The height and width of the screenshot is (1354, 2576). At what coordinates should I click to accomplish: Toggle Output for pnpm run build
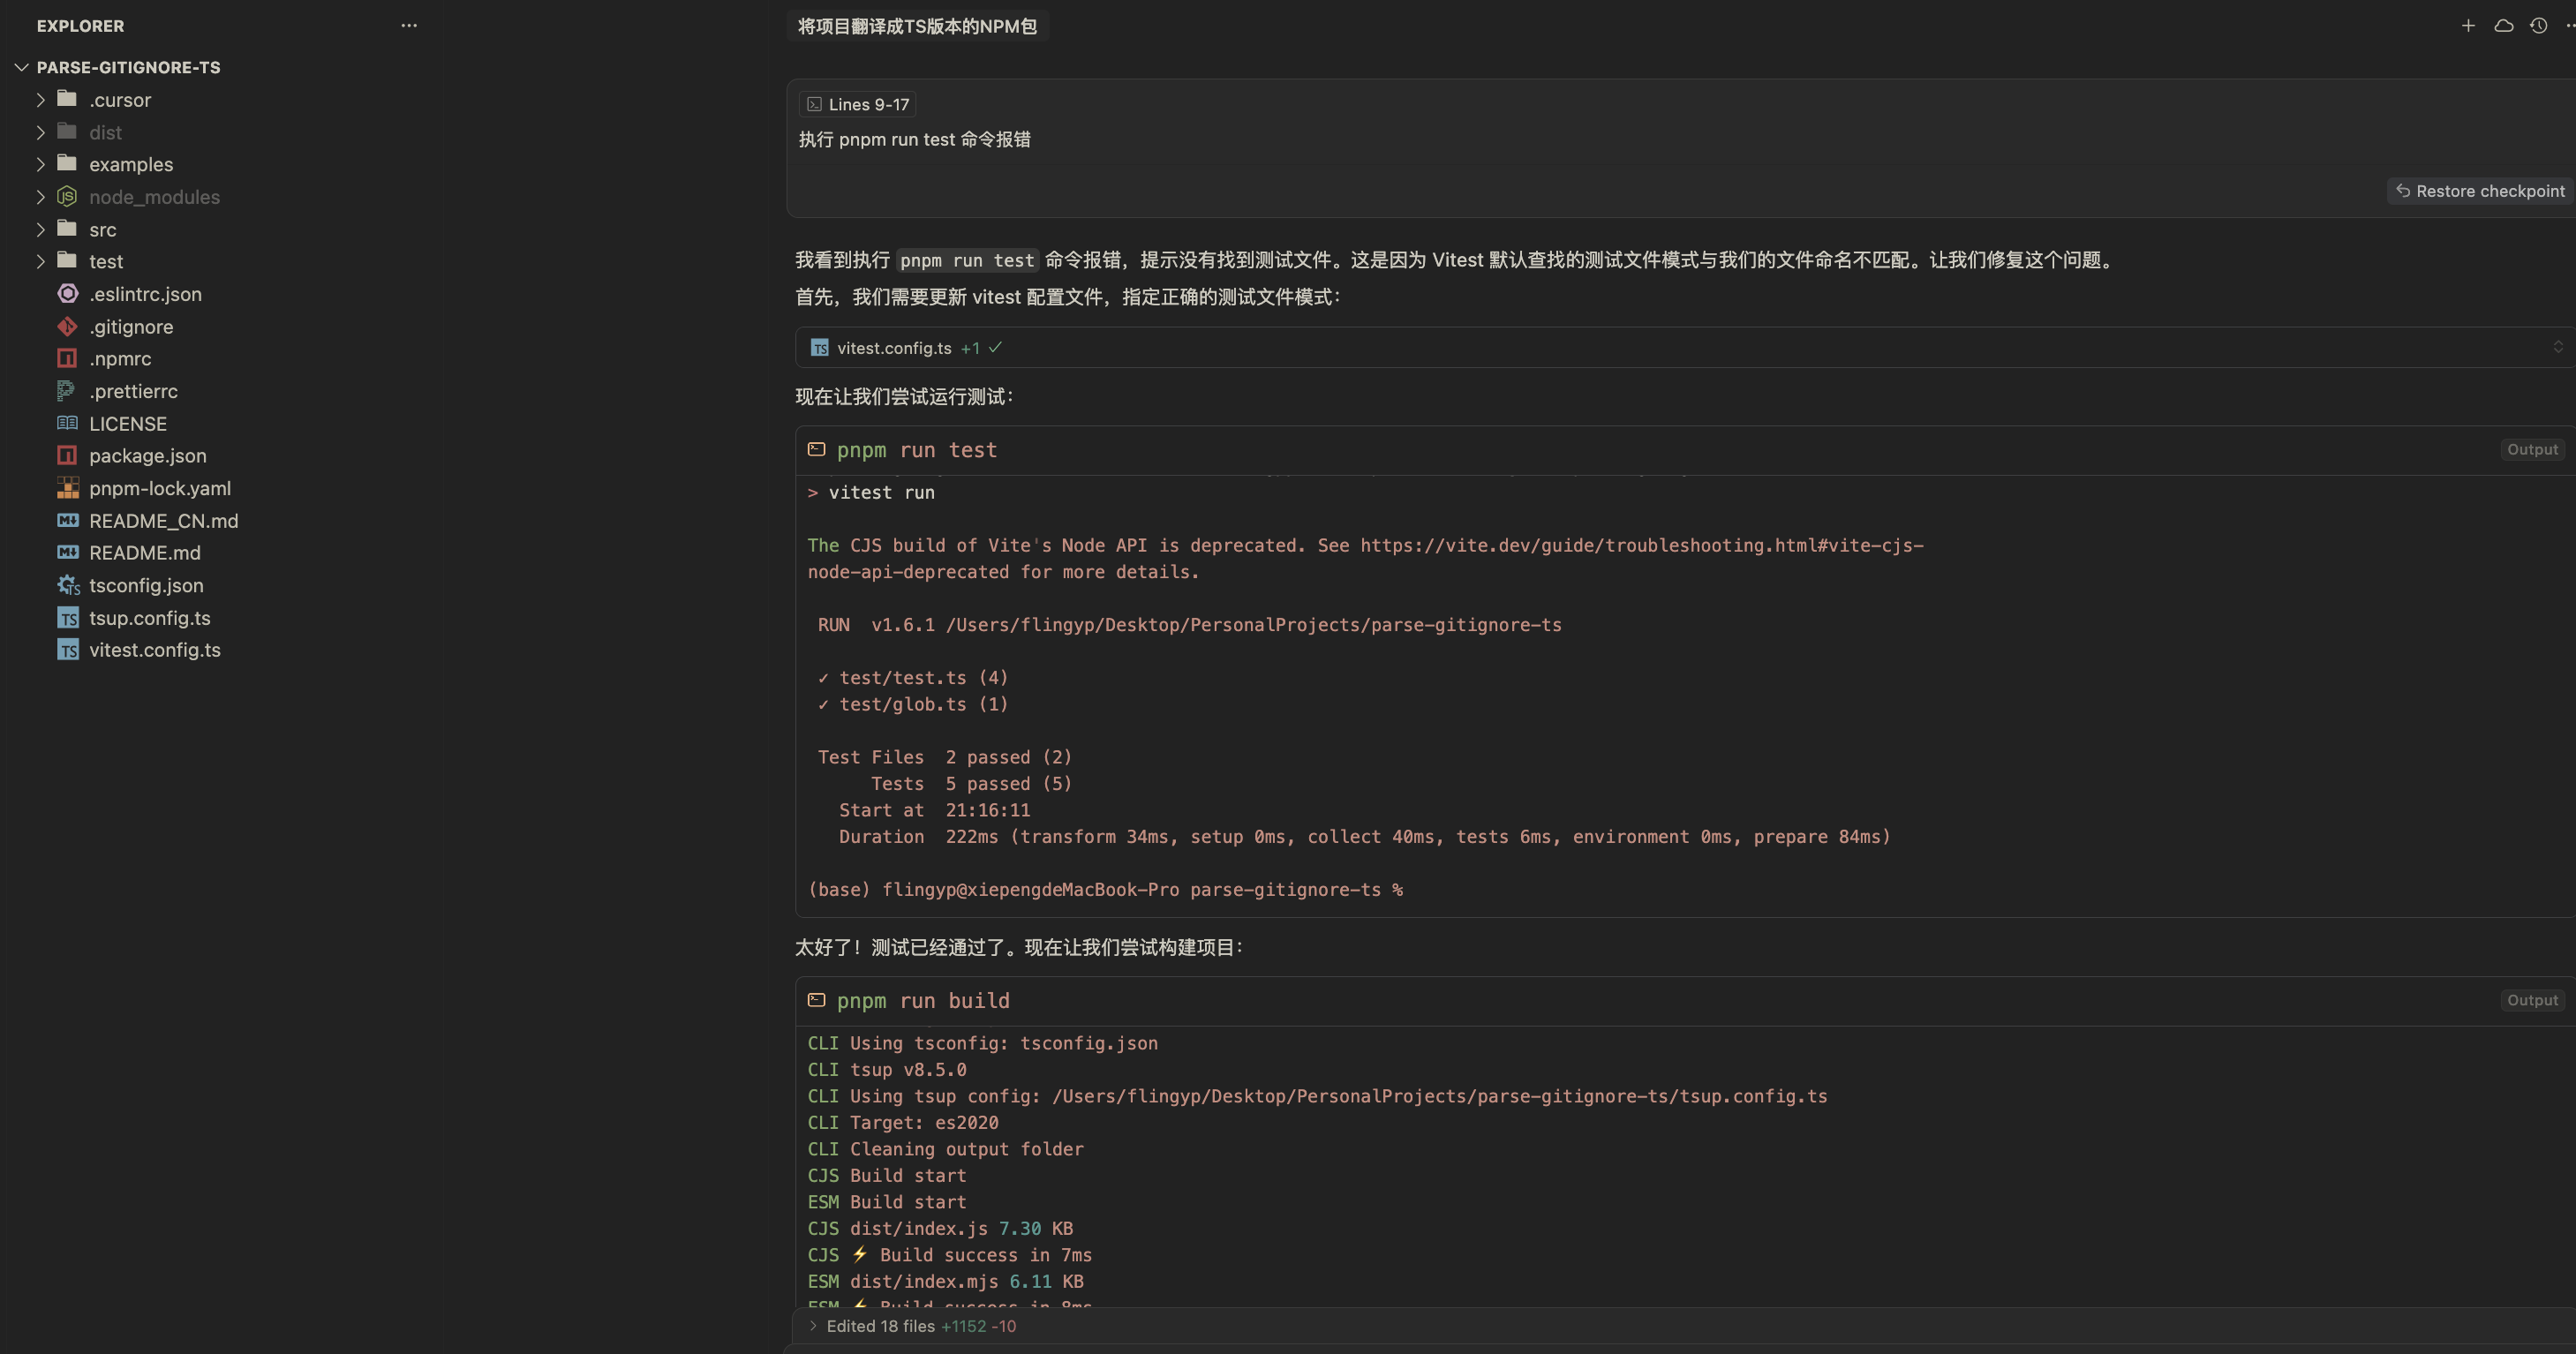pos(2531,1000)
